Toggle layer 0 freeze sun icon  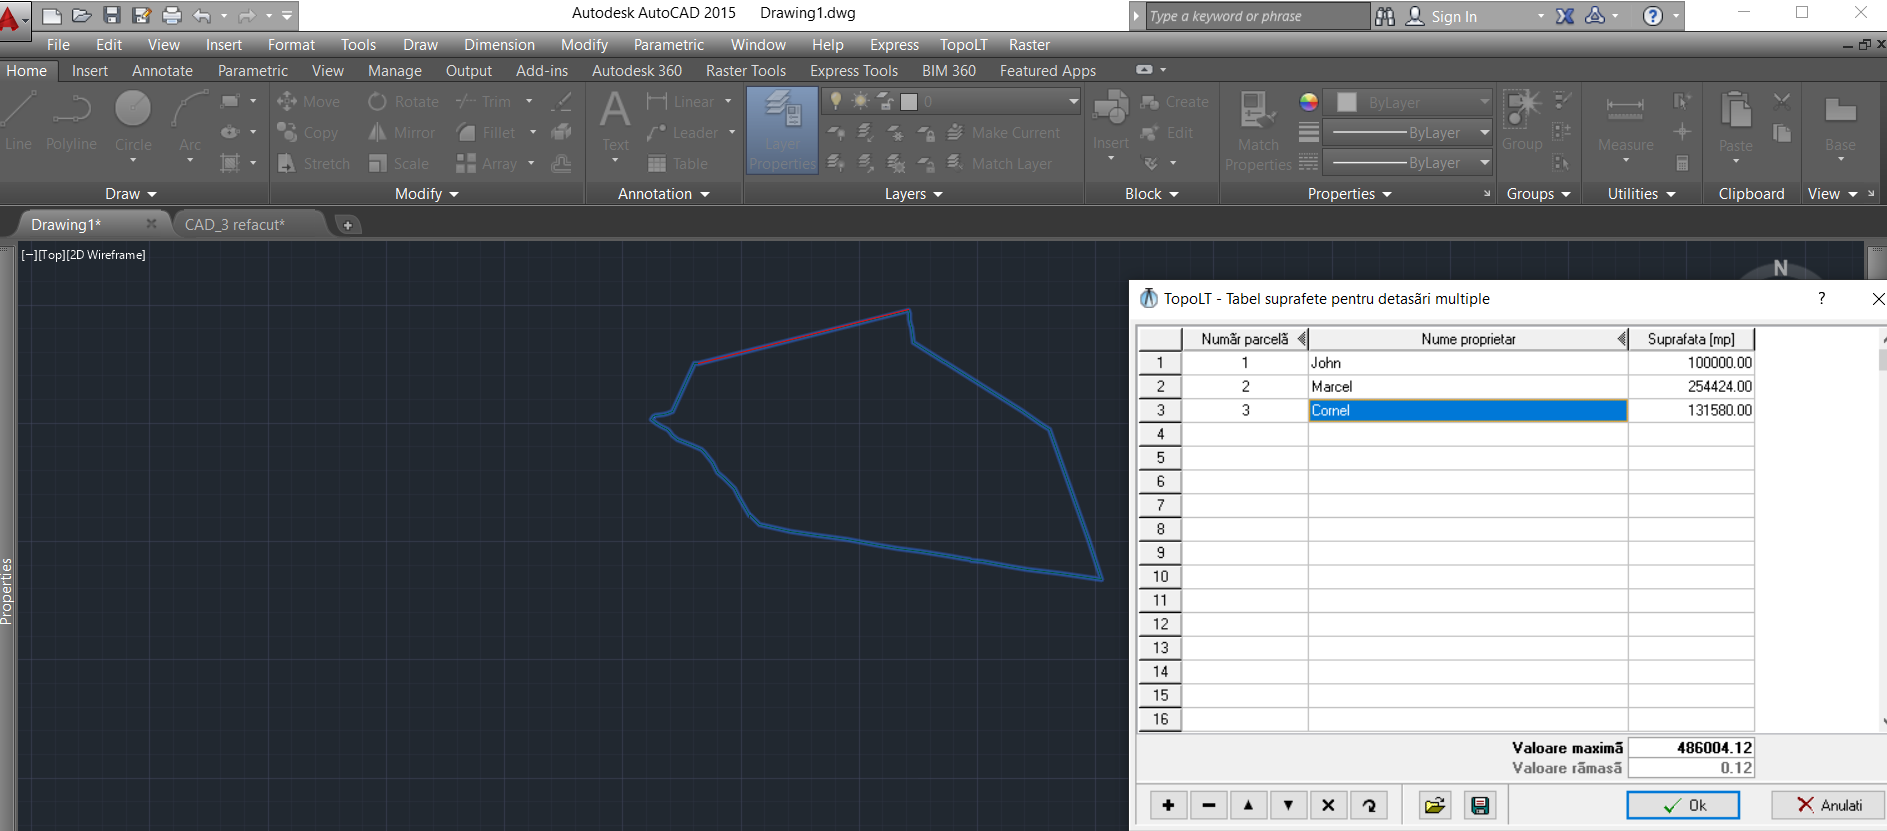coord(860,101)
